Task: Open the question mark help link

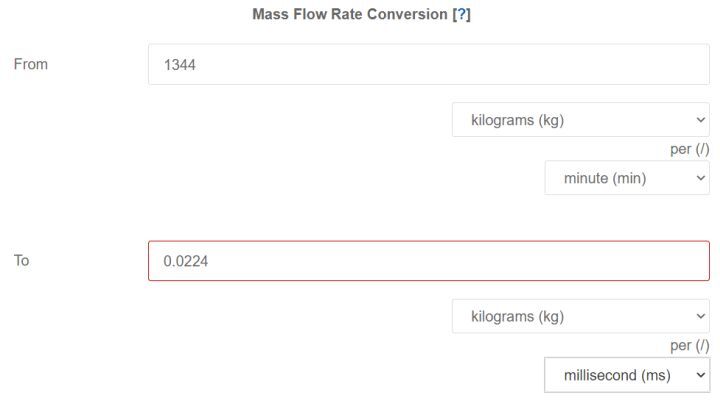Action: [x=461, y=15]
